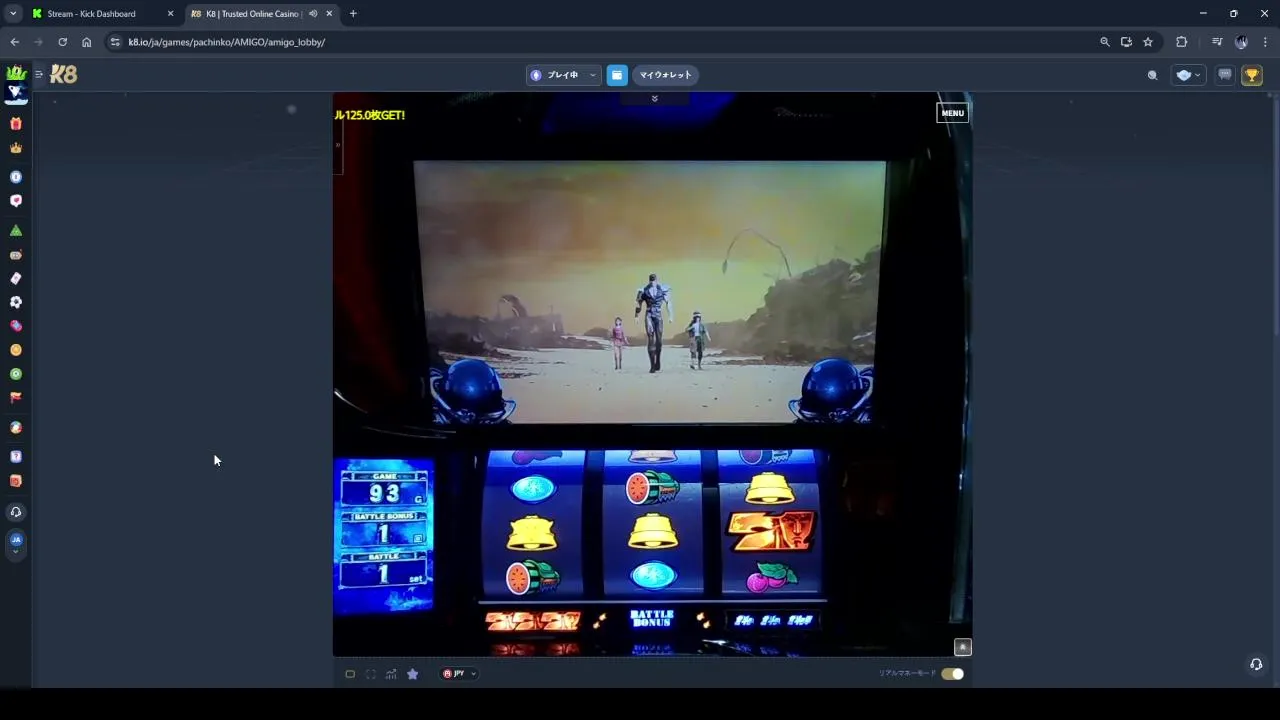Open the soccer ball sports sidebar icon
The image size is (1280, 720).
click(16, 302)
